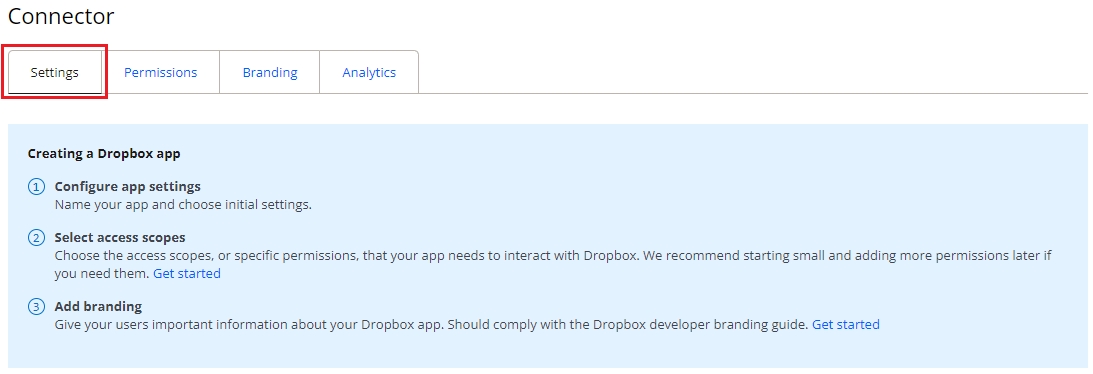Click 'Name your app and choose initial settings.' text
The width and height of the screenshot is (1093, 374).
[183, 205]
